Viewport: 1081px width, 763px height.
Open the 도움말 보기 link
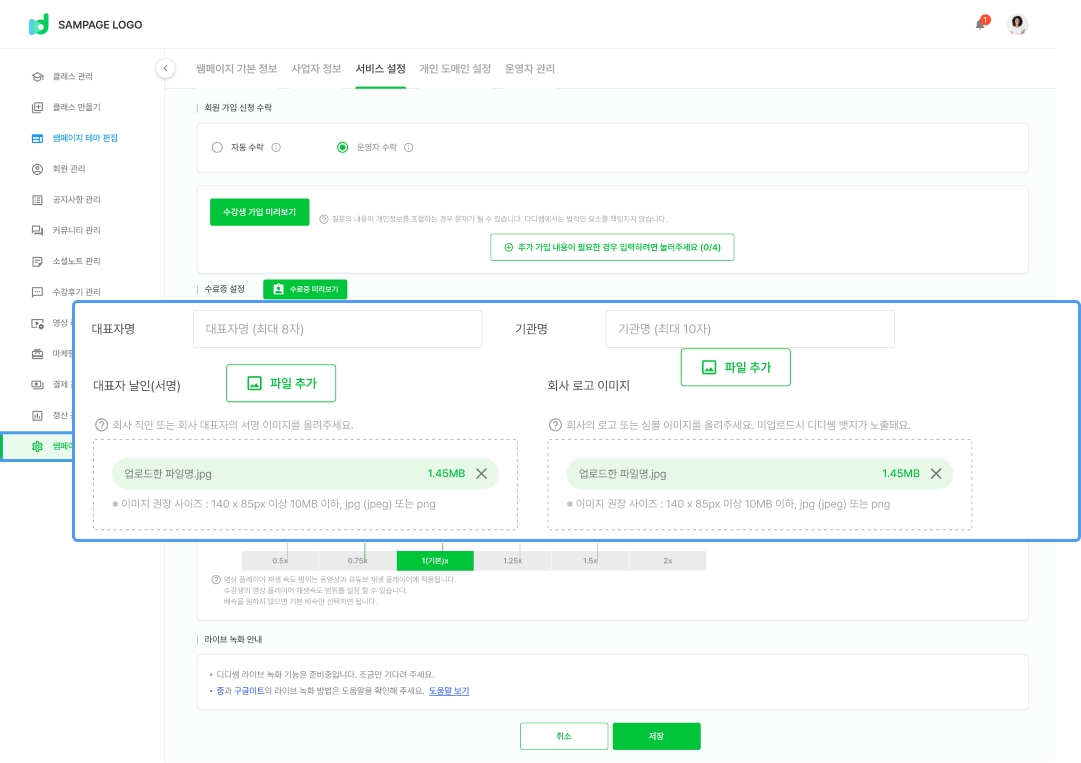point(449,691)
